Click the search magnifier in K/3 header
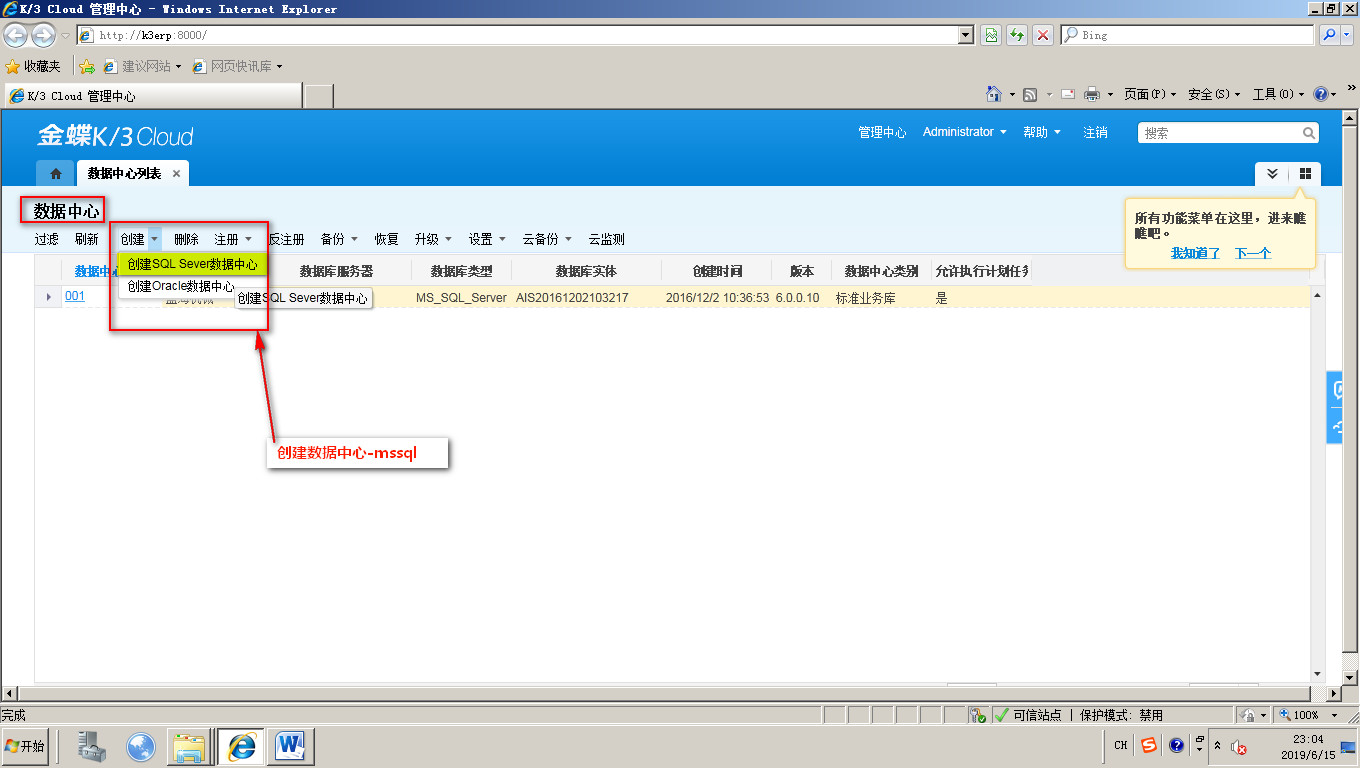Screen dimensions: 1360x768 (1308, 133)
